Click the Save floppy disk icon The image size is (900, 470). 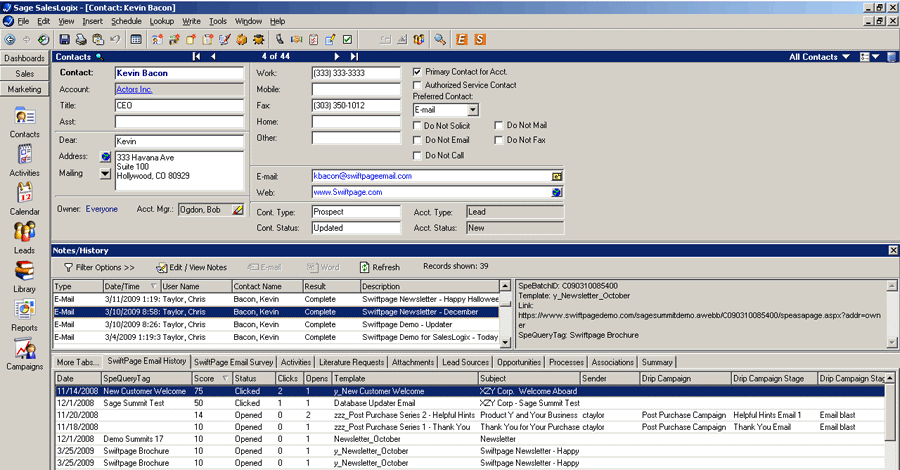65,40
